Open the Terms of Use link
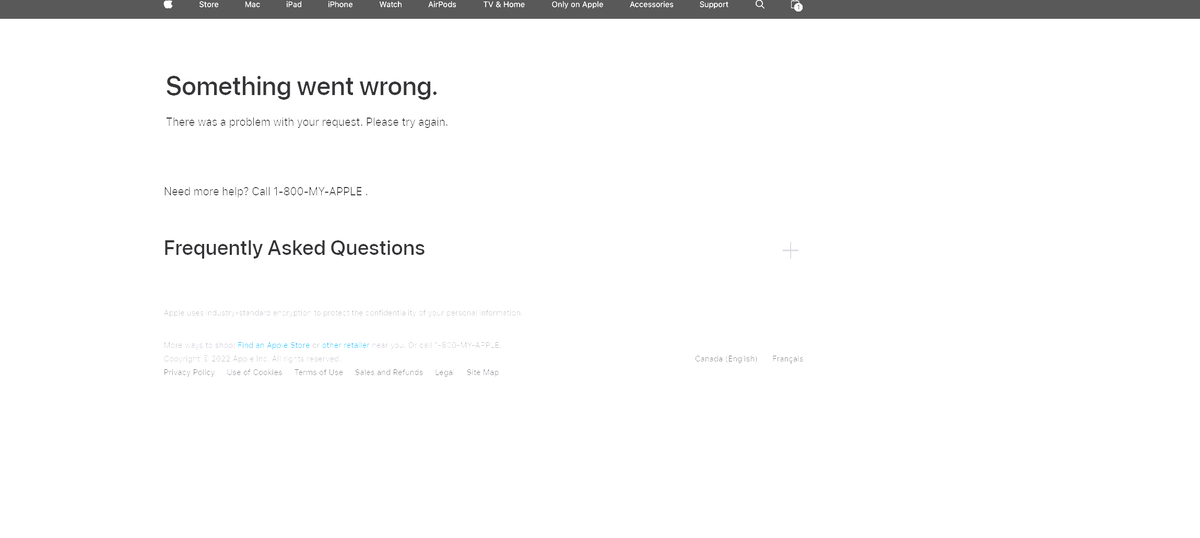The image size is (1200, 538). (x=319, y=373)
